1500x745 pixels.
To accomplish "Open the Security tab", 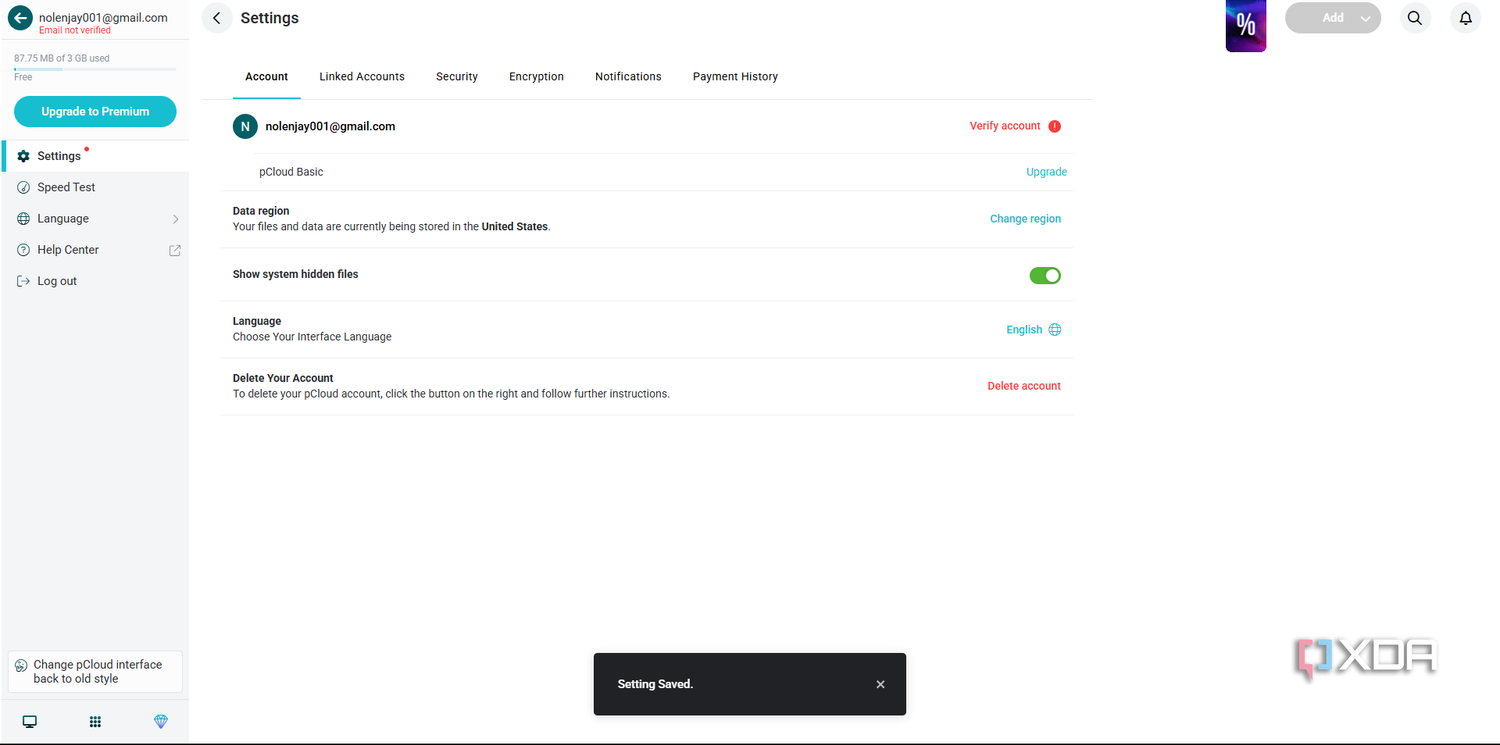I will coord(457,77).
